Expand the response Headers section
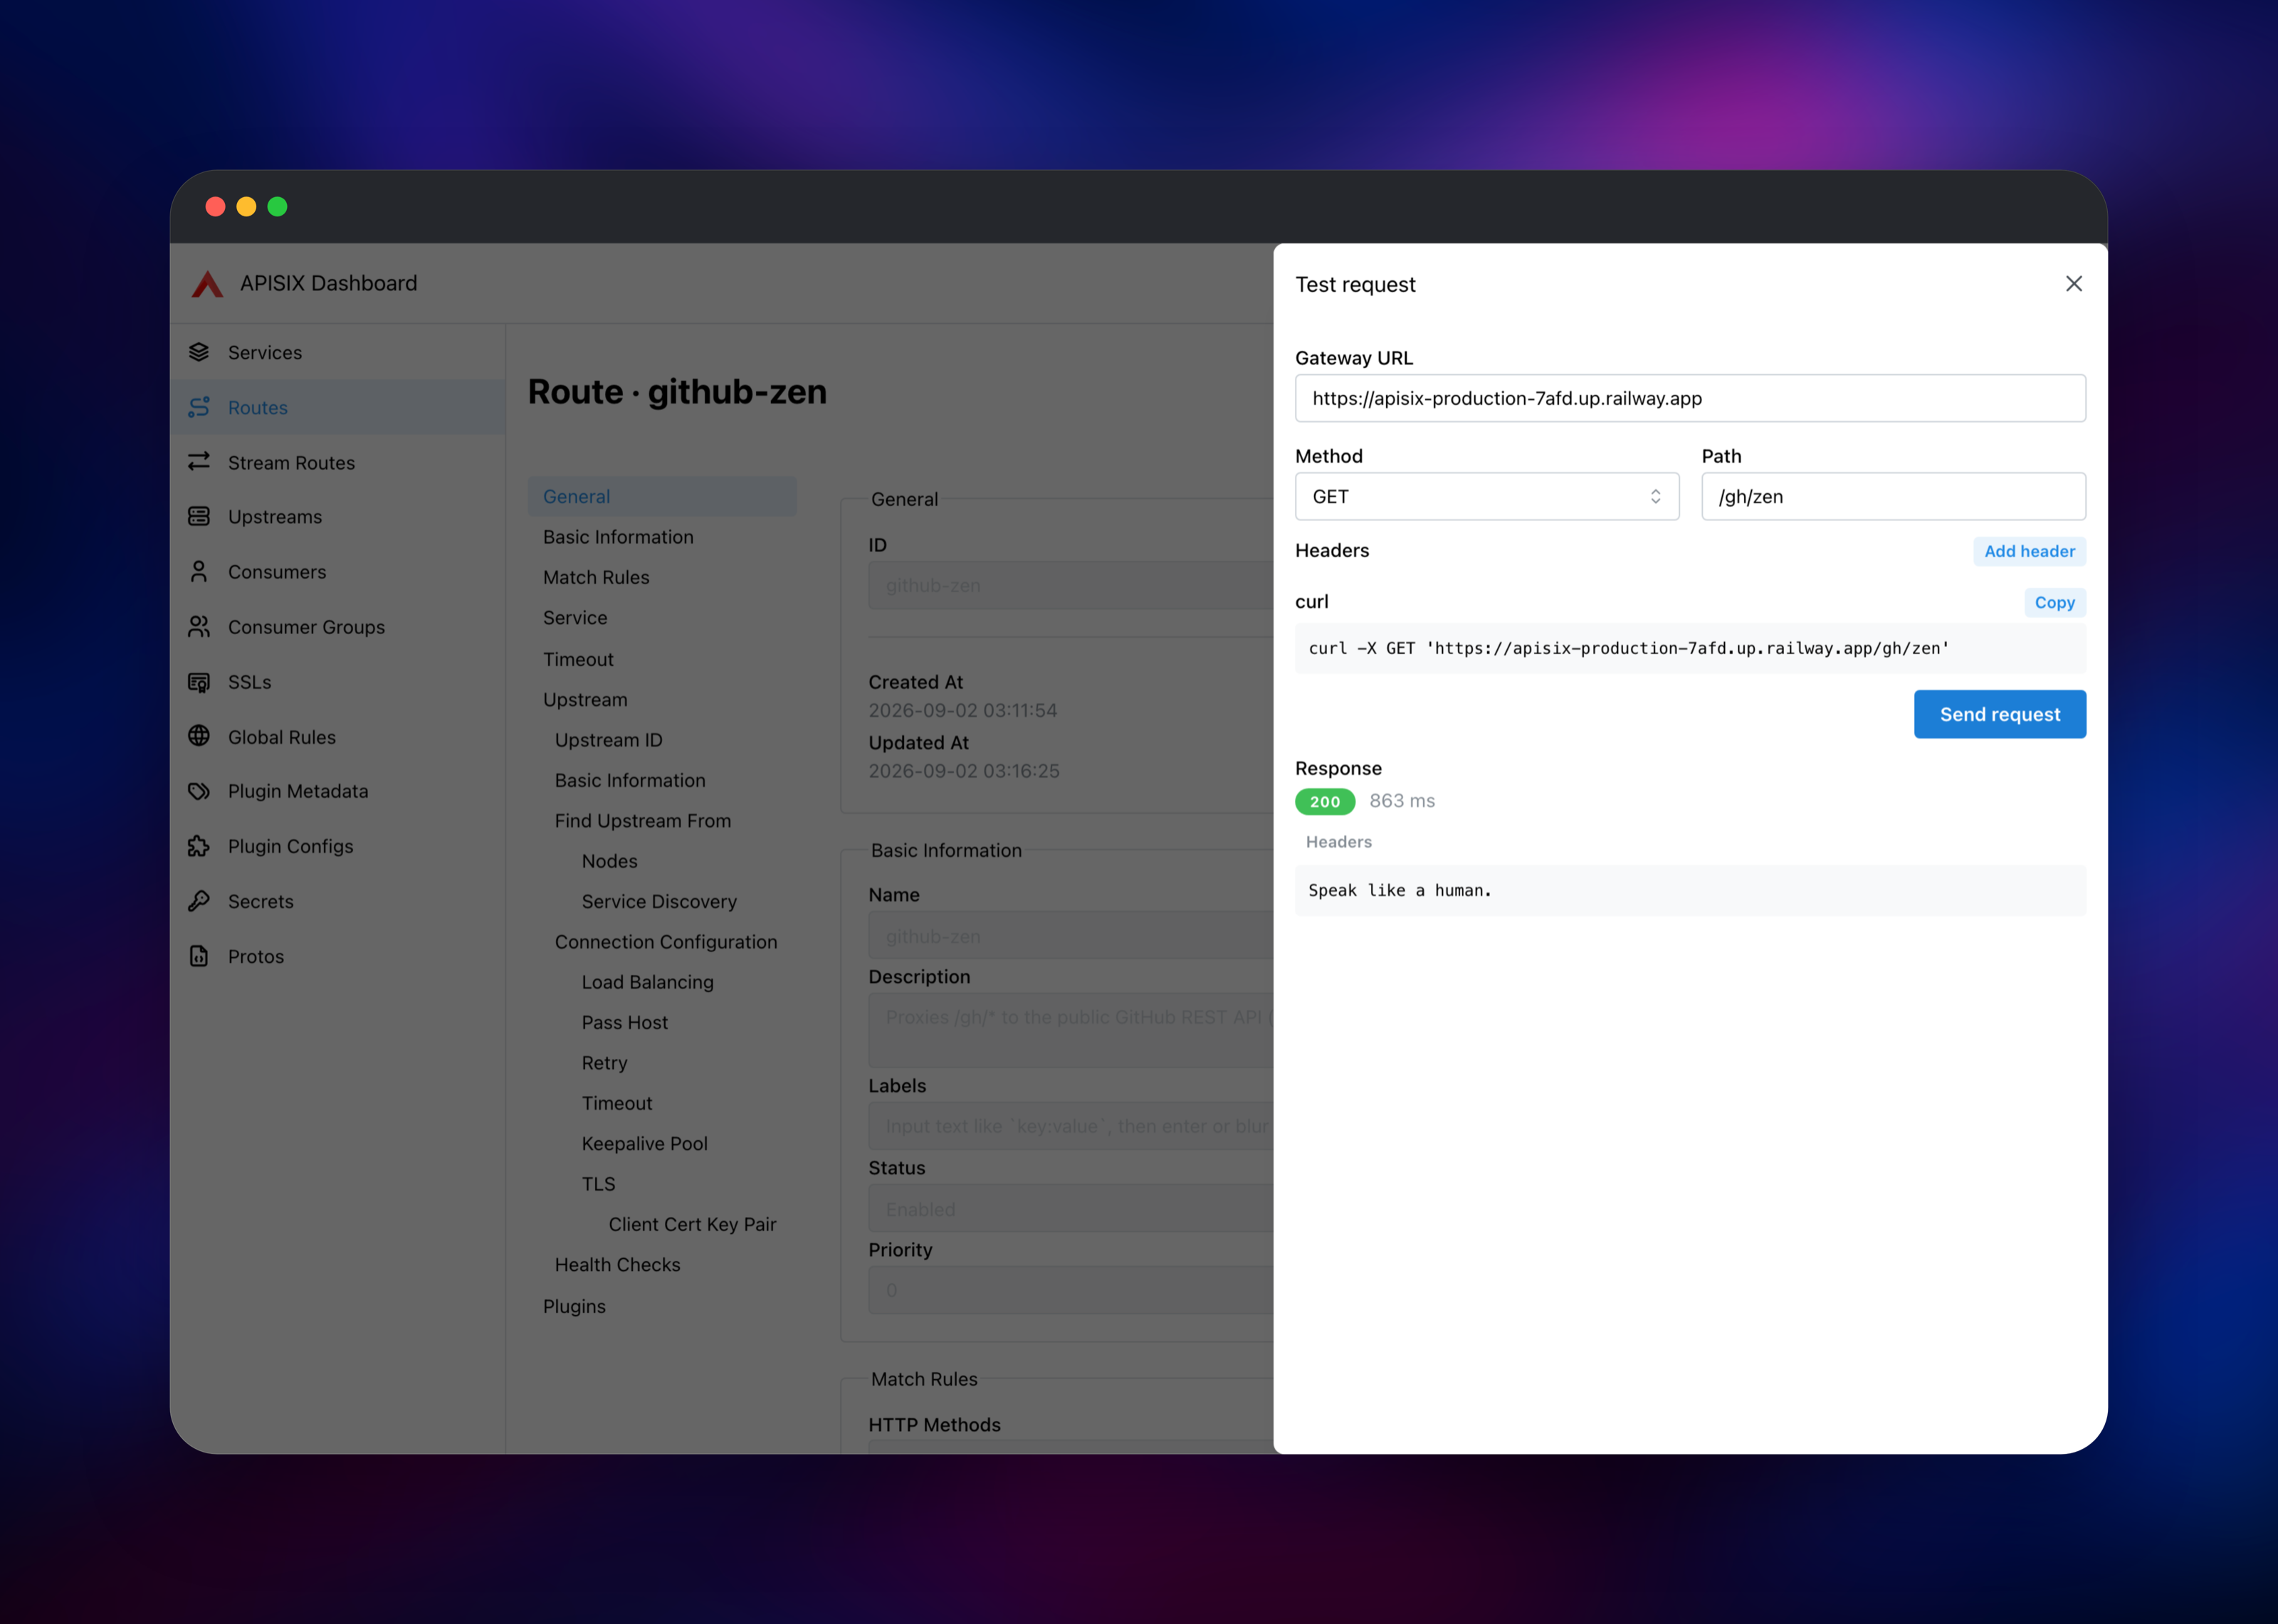Viewport: 2278px width, 1624px height. point(1338,842)
